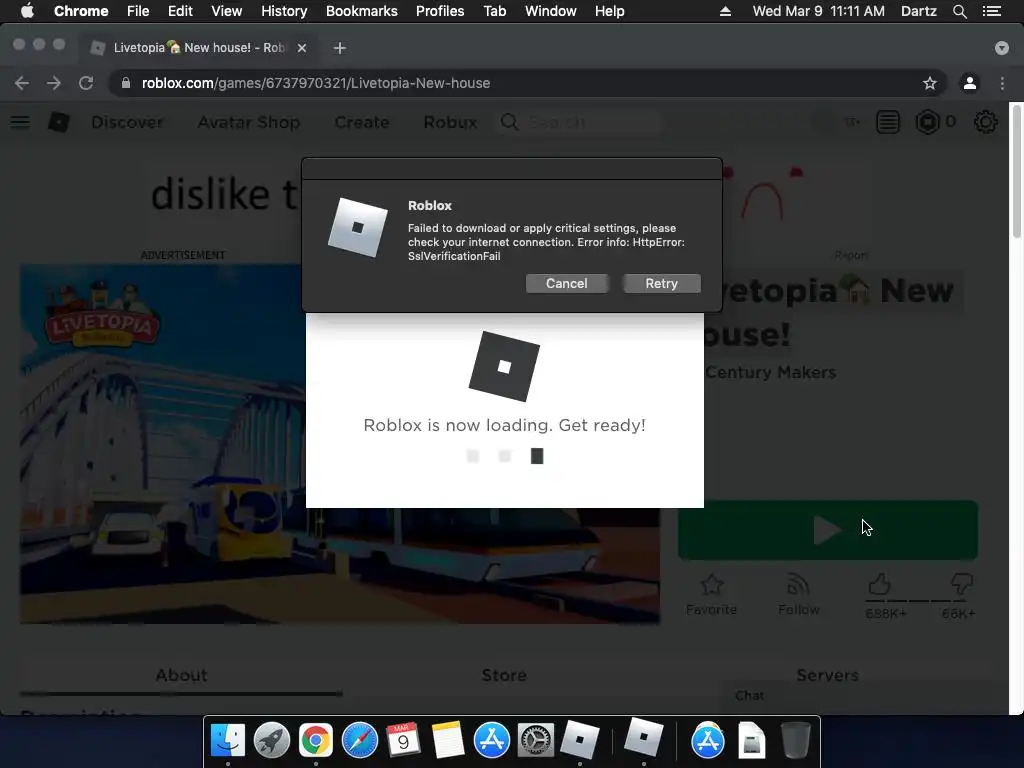Go forward in Chrome
This screenshot has width=1024, height=768.
54,83
